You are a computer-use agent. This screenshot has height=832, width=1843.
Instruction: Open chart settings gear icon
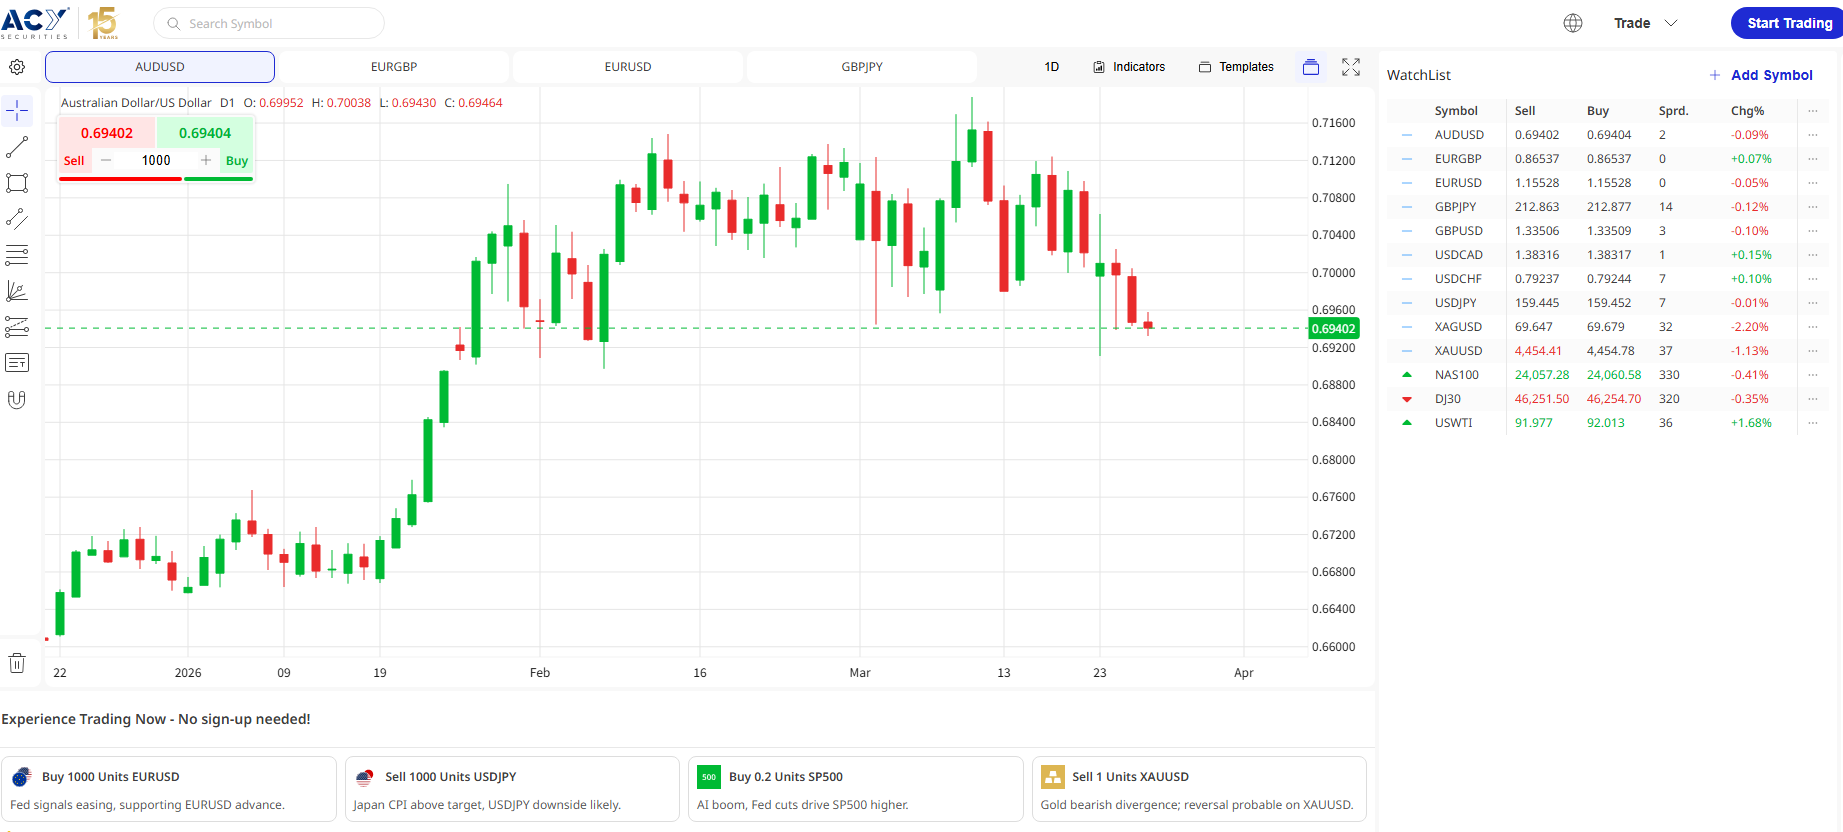[x=17, y=67]
